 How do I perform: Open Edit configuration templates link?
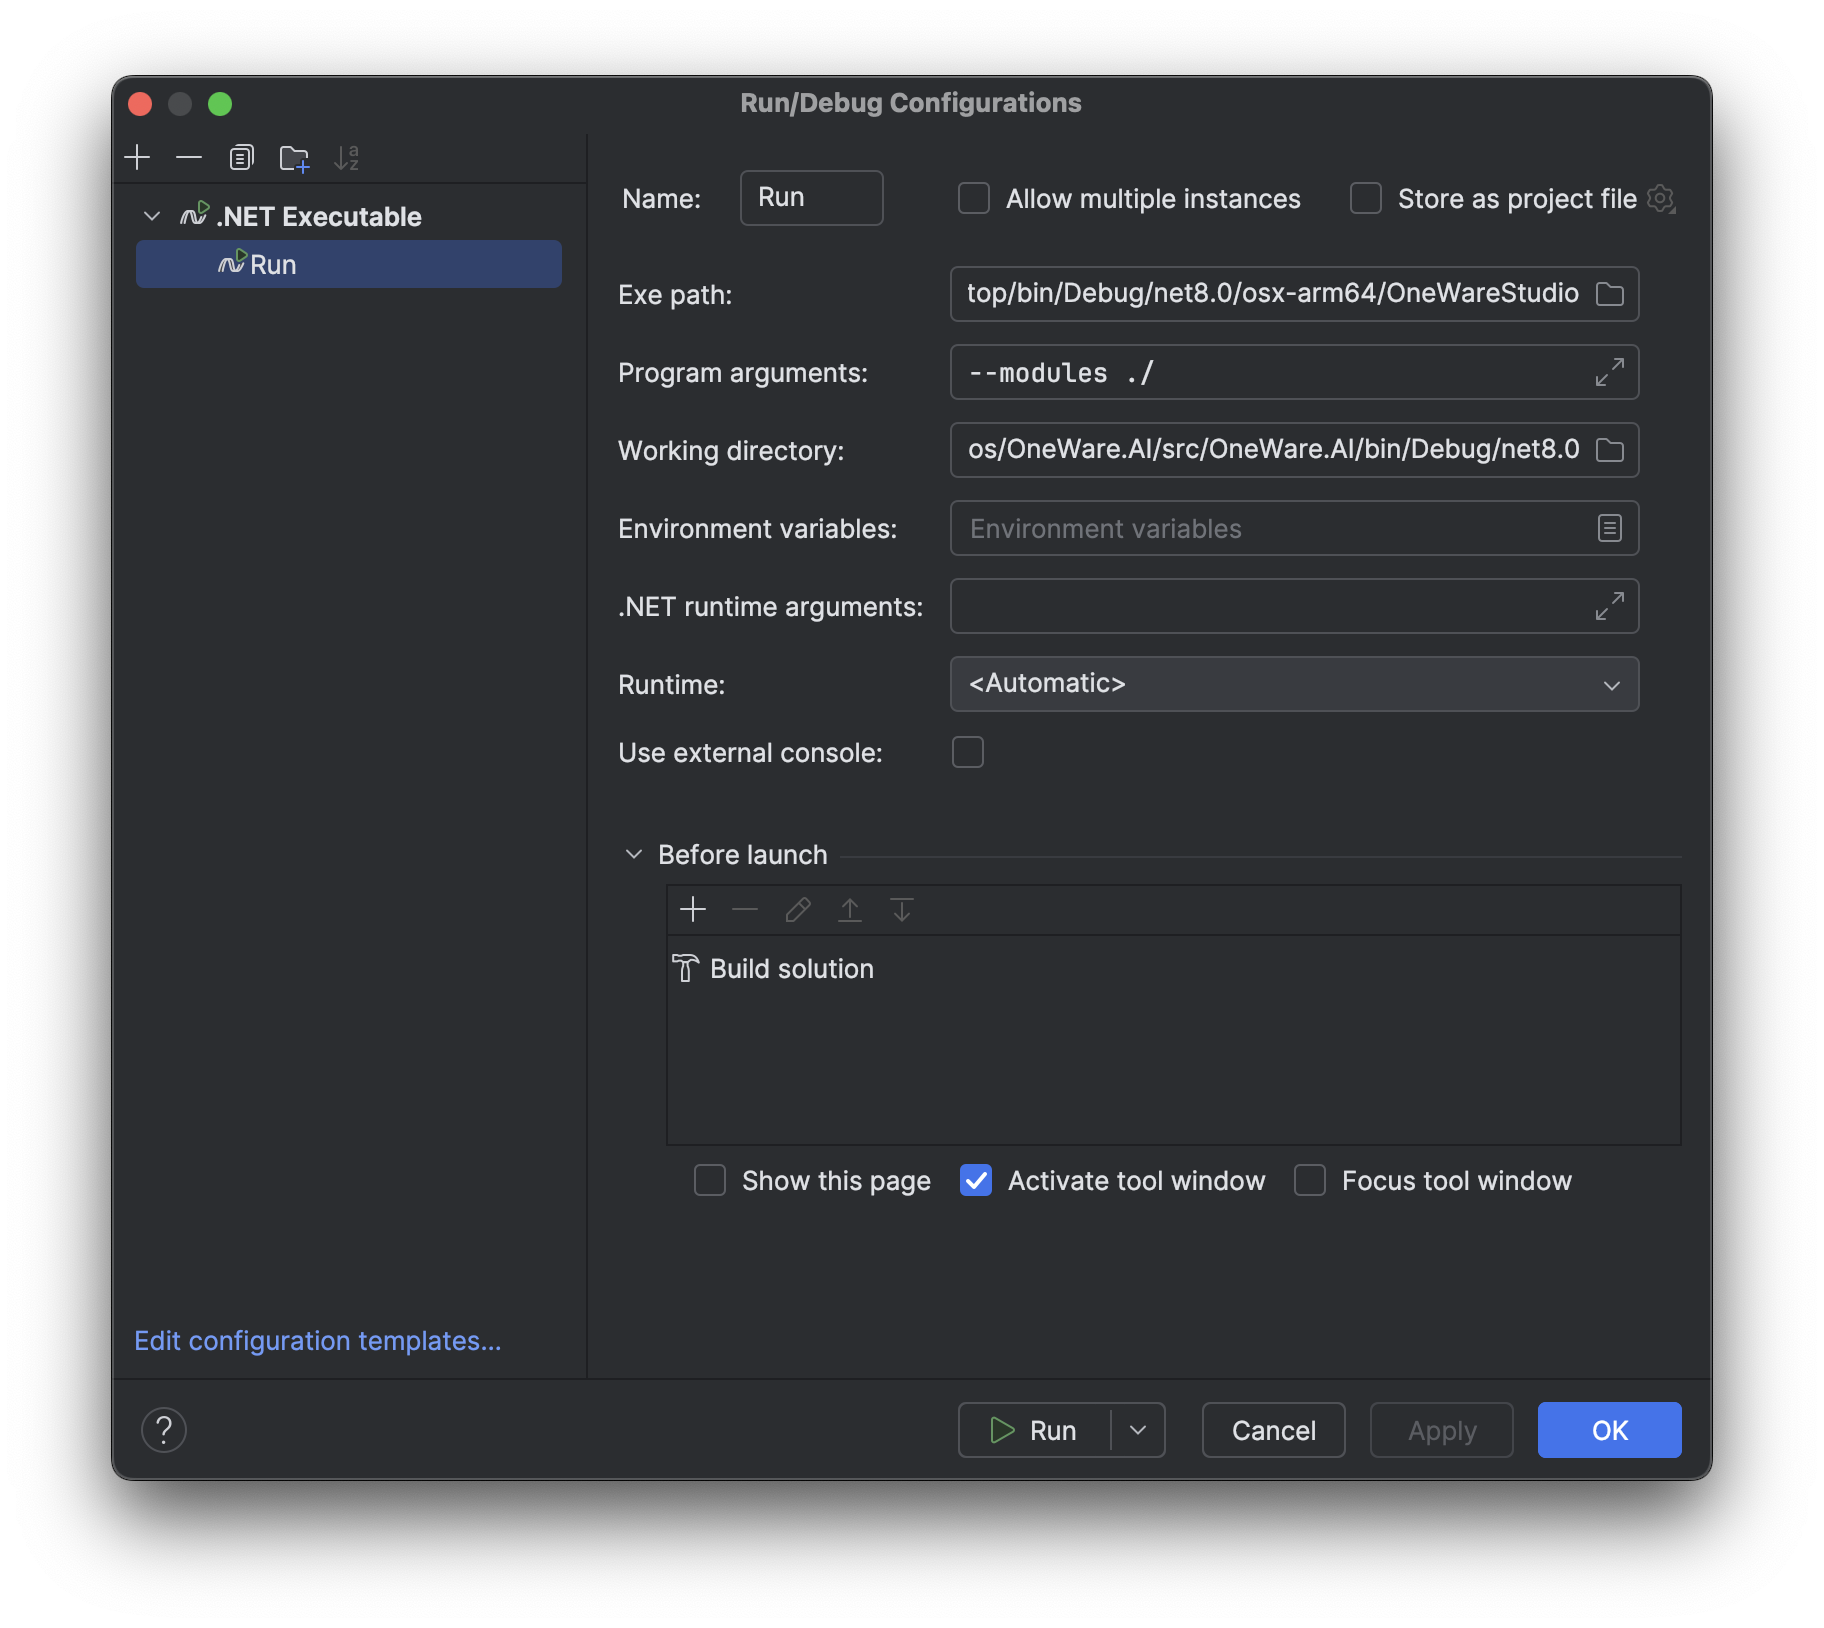pos(318,1341)
